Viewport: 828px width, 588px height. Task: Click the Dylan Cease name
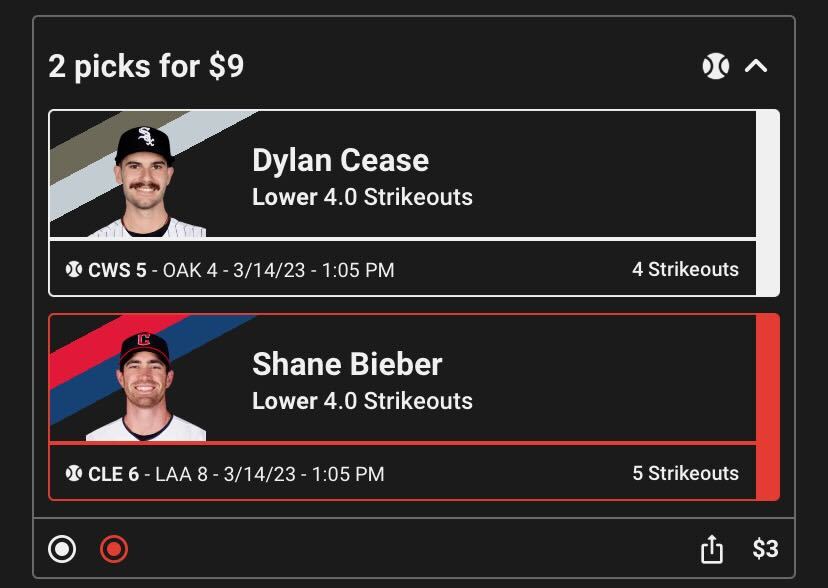tap(340, 160)
